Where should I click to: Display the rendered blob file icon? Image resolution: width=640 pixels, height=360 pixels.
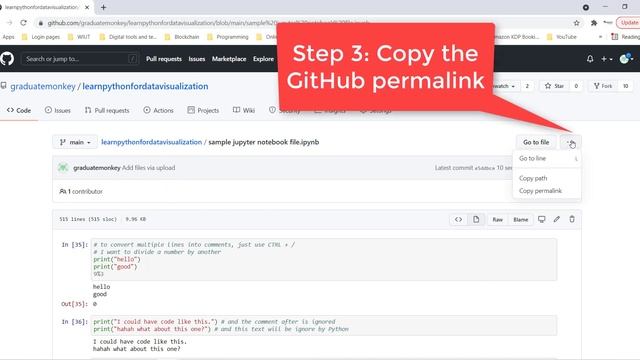coord(476,220)
